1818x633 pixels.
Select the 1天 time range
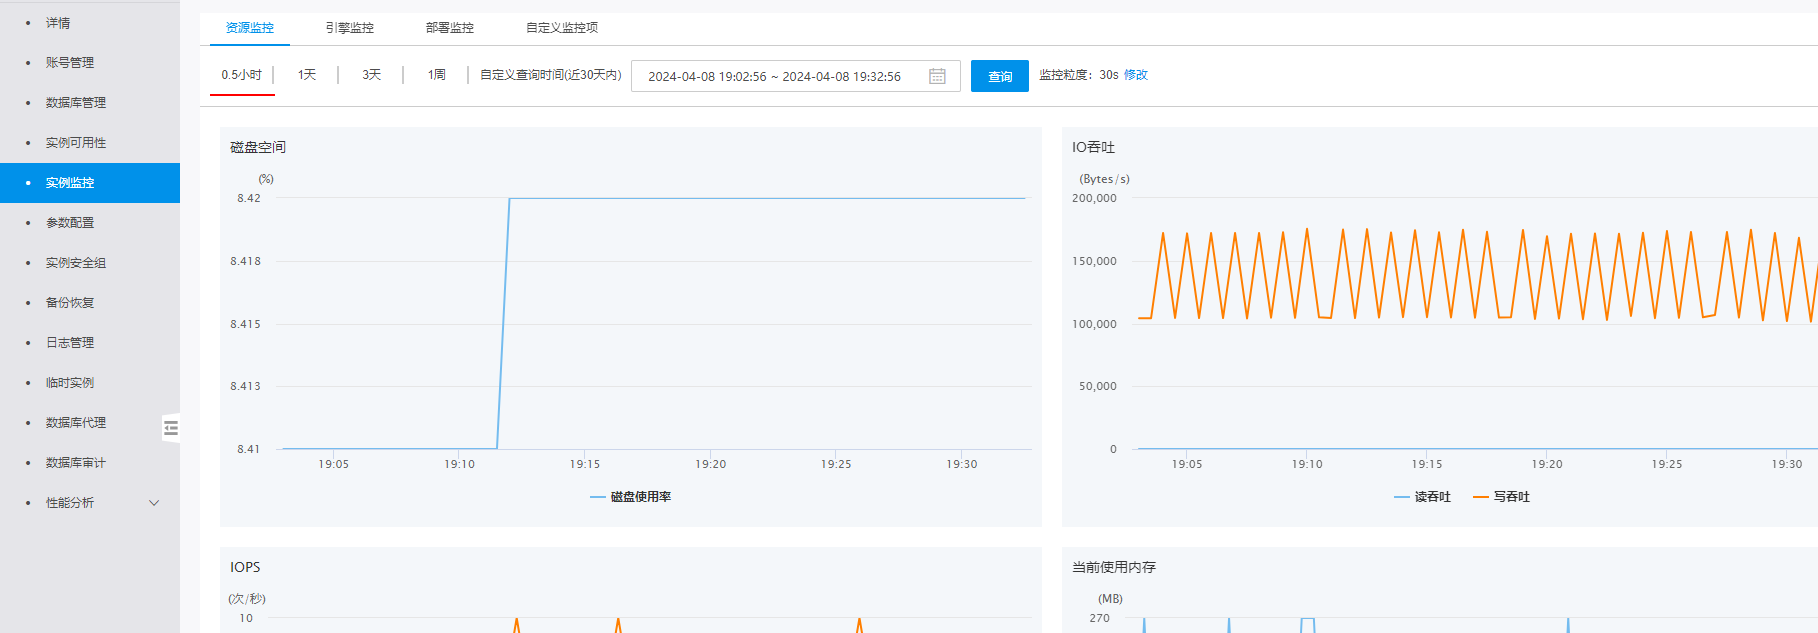(306, 75)
